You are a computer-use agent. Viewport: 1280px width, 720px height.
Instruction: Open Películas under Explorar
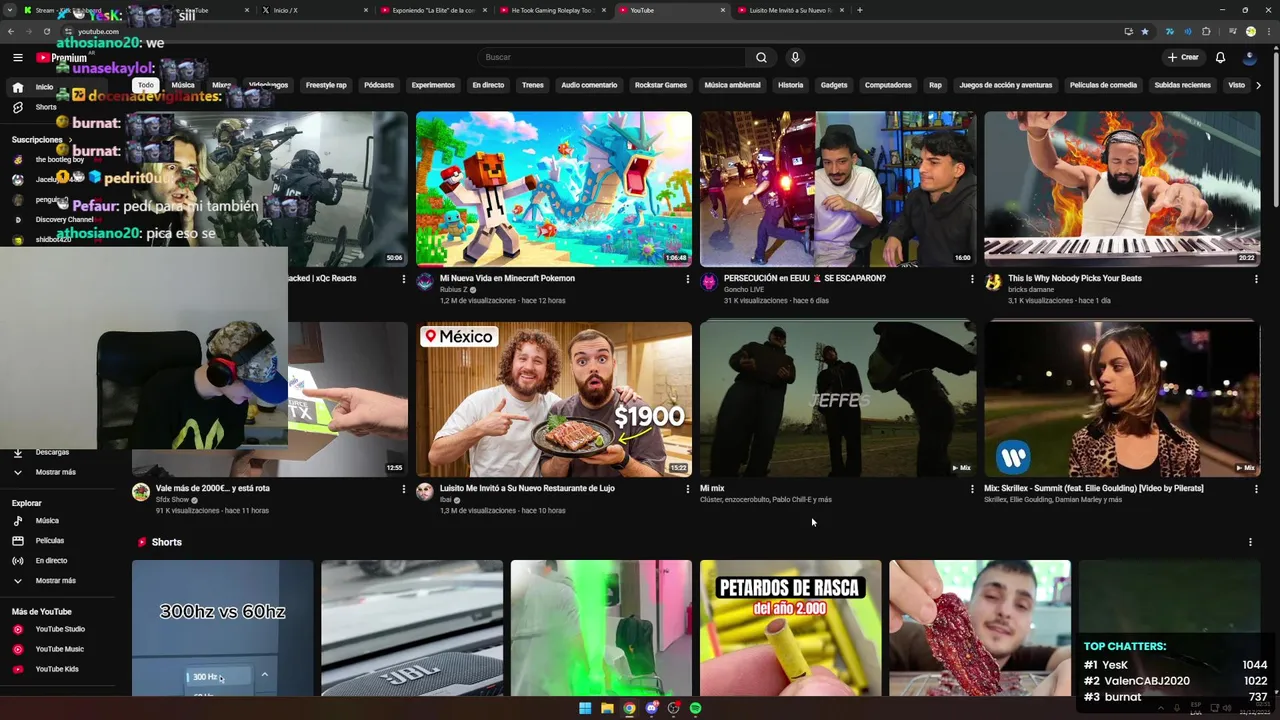[50, 540]
